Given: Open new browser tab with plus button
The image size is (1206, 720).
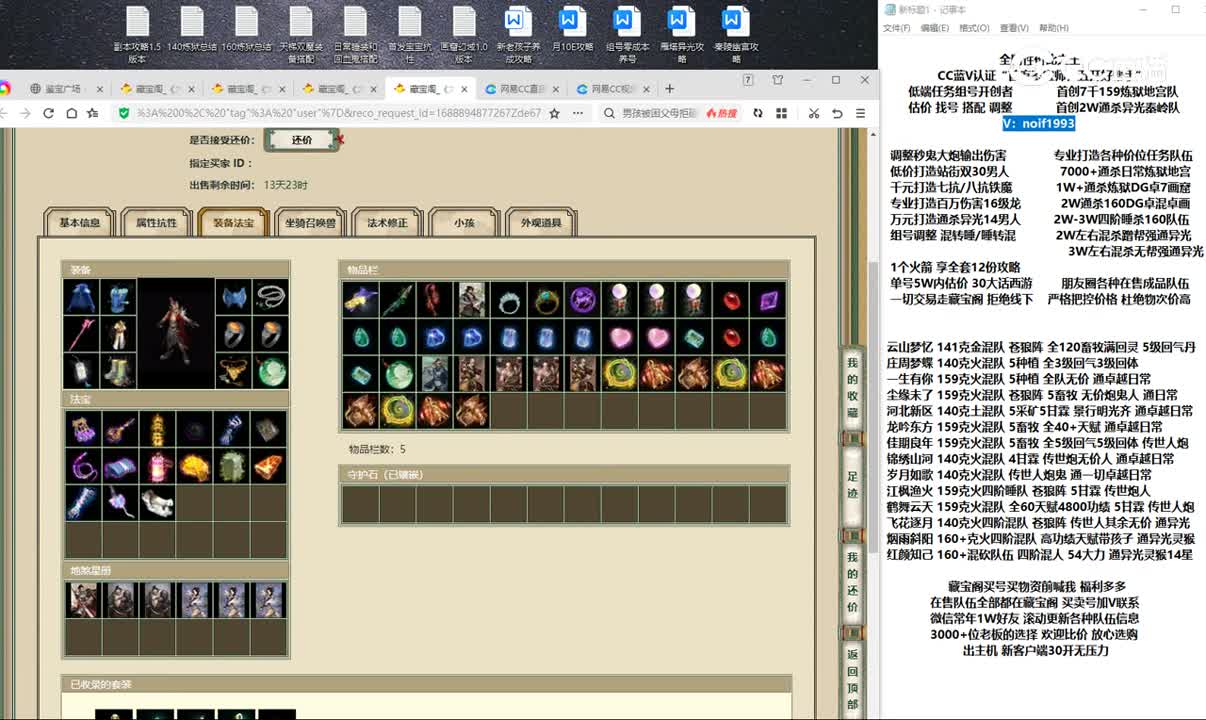Looking at the screenshot, I should pos(669,88).
